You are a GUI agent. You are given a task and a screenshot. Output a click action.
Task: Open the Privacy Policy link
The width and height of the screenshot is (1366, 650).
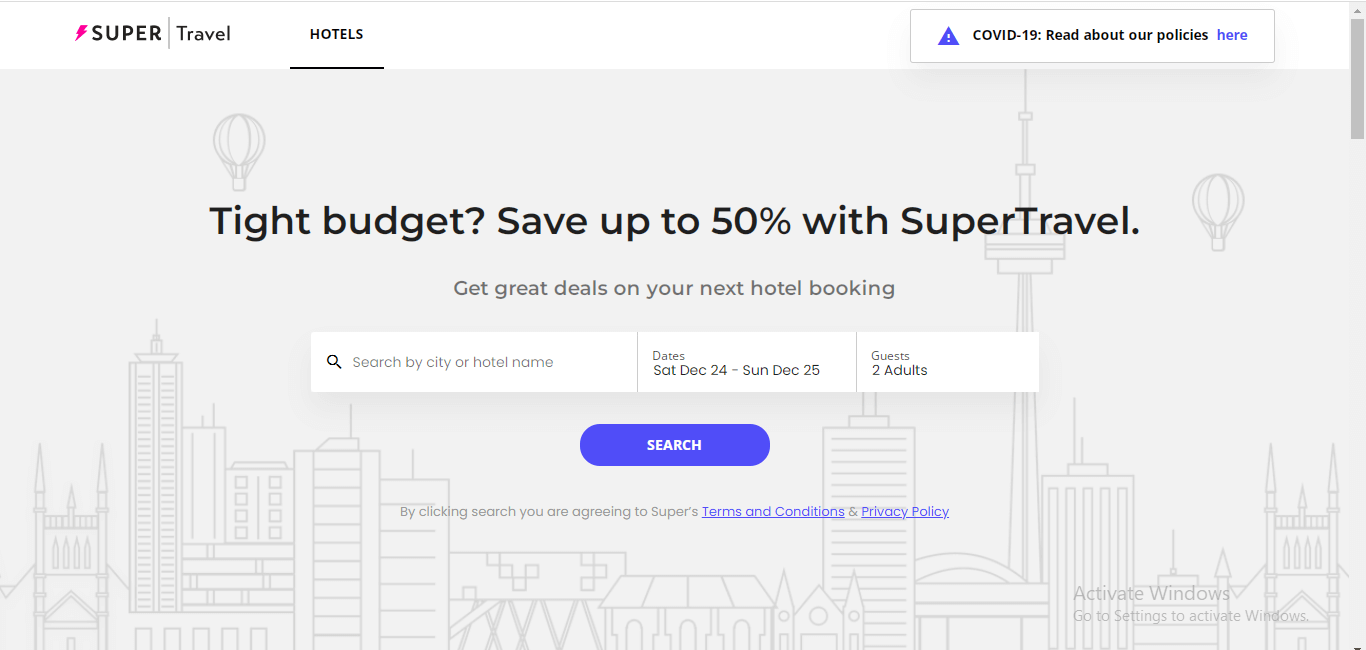(x=904, y=511)
